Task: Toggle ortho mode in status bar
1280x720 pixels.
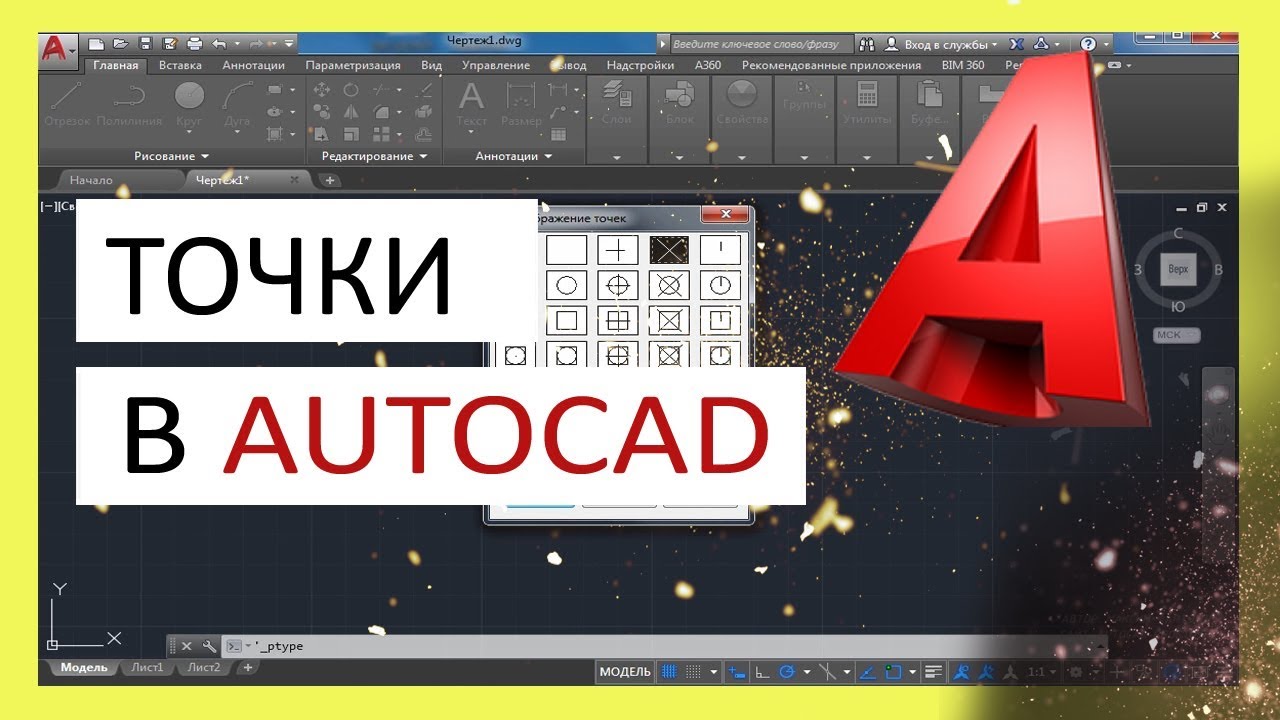Action: [x=761, y=672]
